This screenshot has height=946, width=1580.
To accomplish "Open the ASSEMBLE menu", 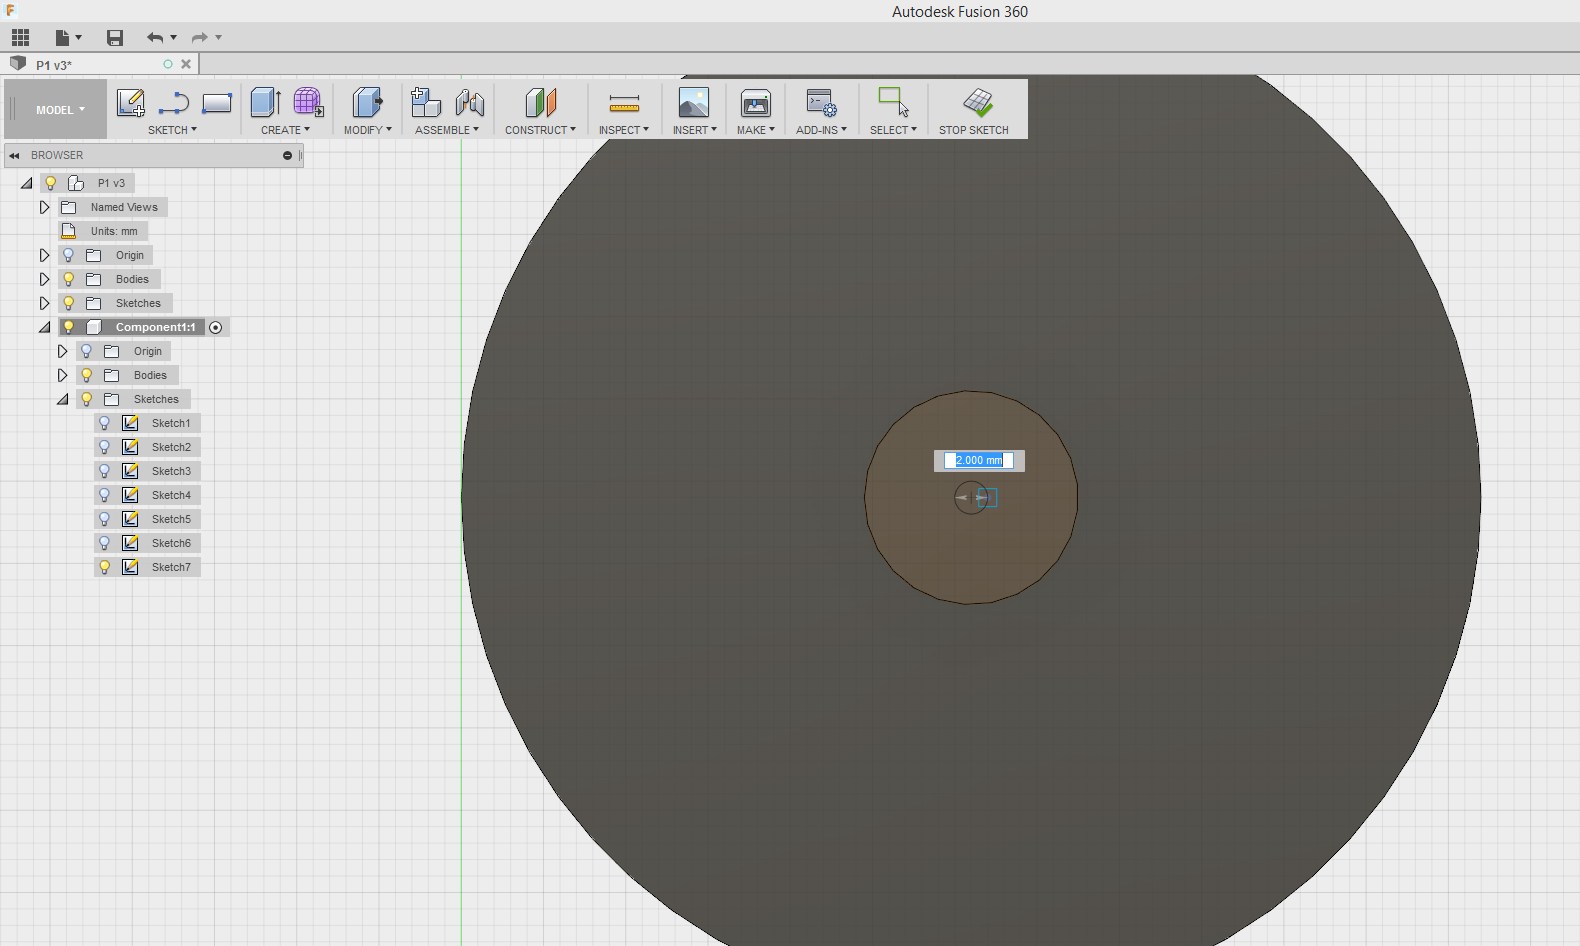I will point(446,130).
